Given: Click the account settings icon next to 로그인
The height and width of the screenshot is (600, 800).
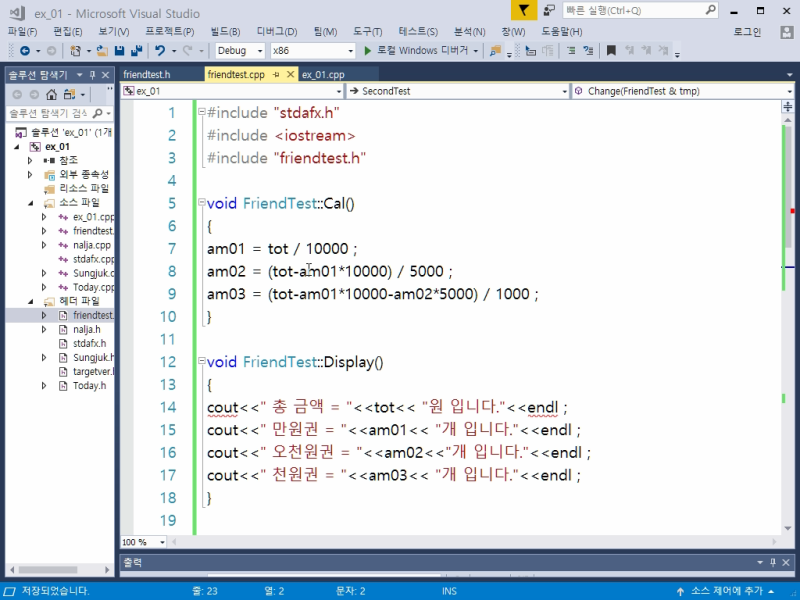Looking at the screenshot, I should tap(787, 32).
